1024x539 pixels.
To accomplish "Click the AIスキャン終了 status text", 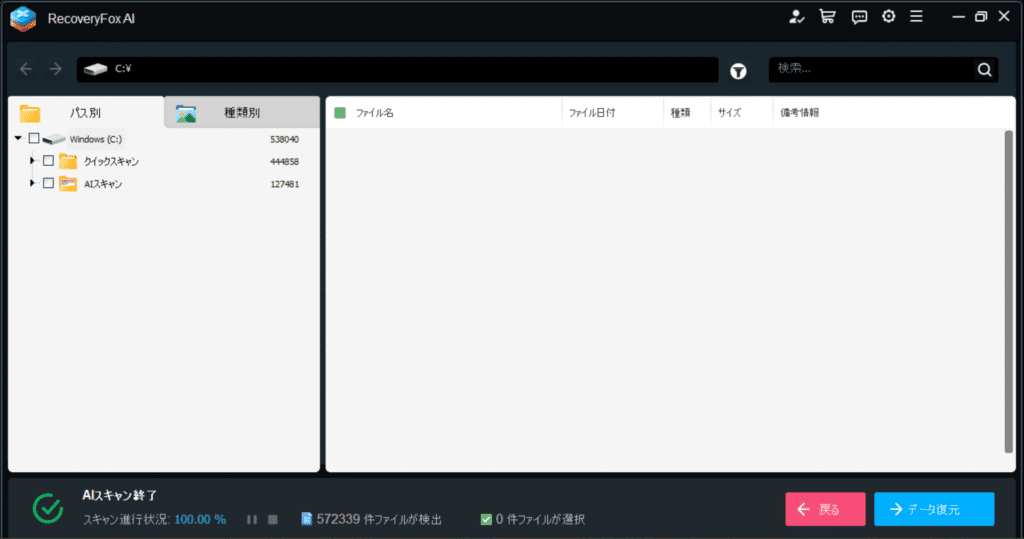I will click(x=120, y=495).
